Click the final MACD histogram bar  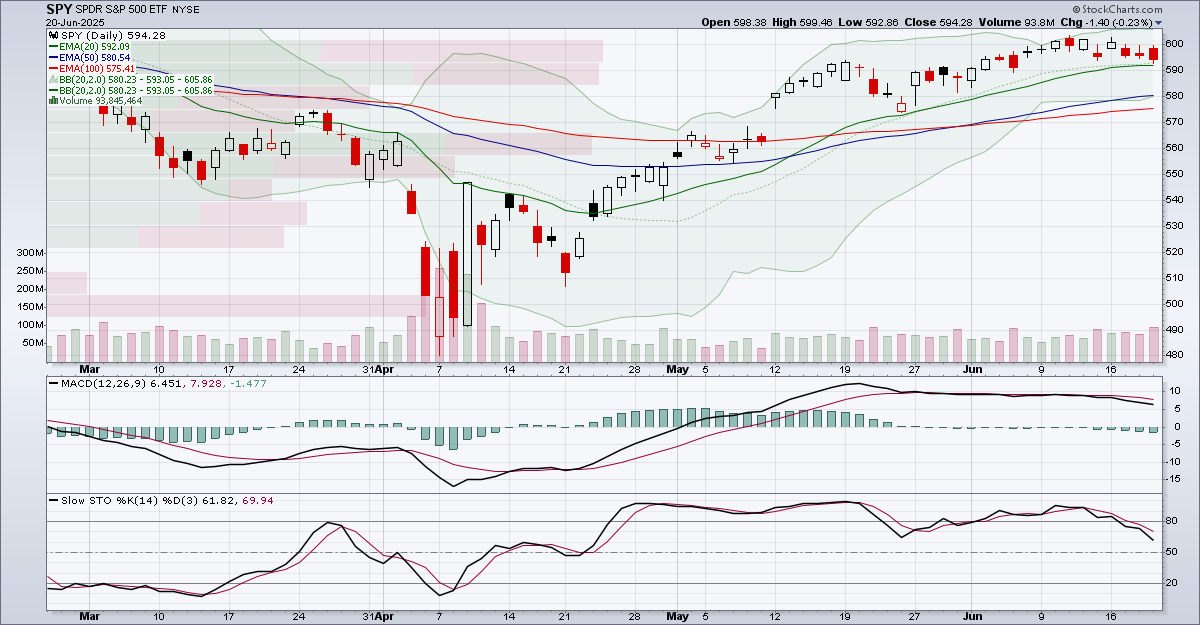tap(1154, 430)
